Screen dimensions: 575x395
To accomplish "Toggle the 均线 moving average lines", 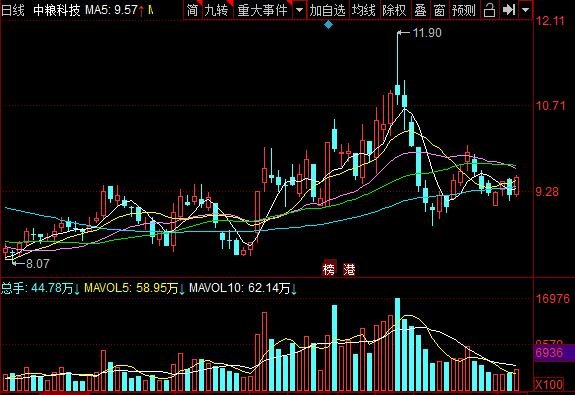I will point(364,10).
